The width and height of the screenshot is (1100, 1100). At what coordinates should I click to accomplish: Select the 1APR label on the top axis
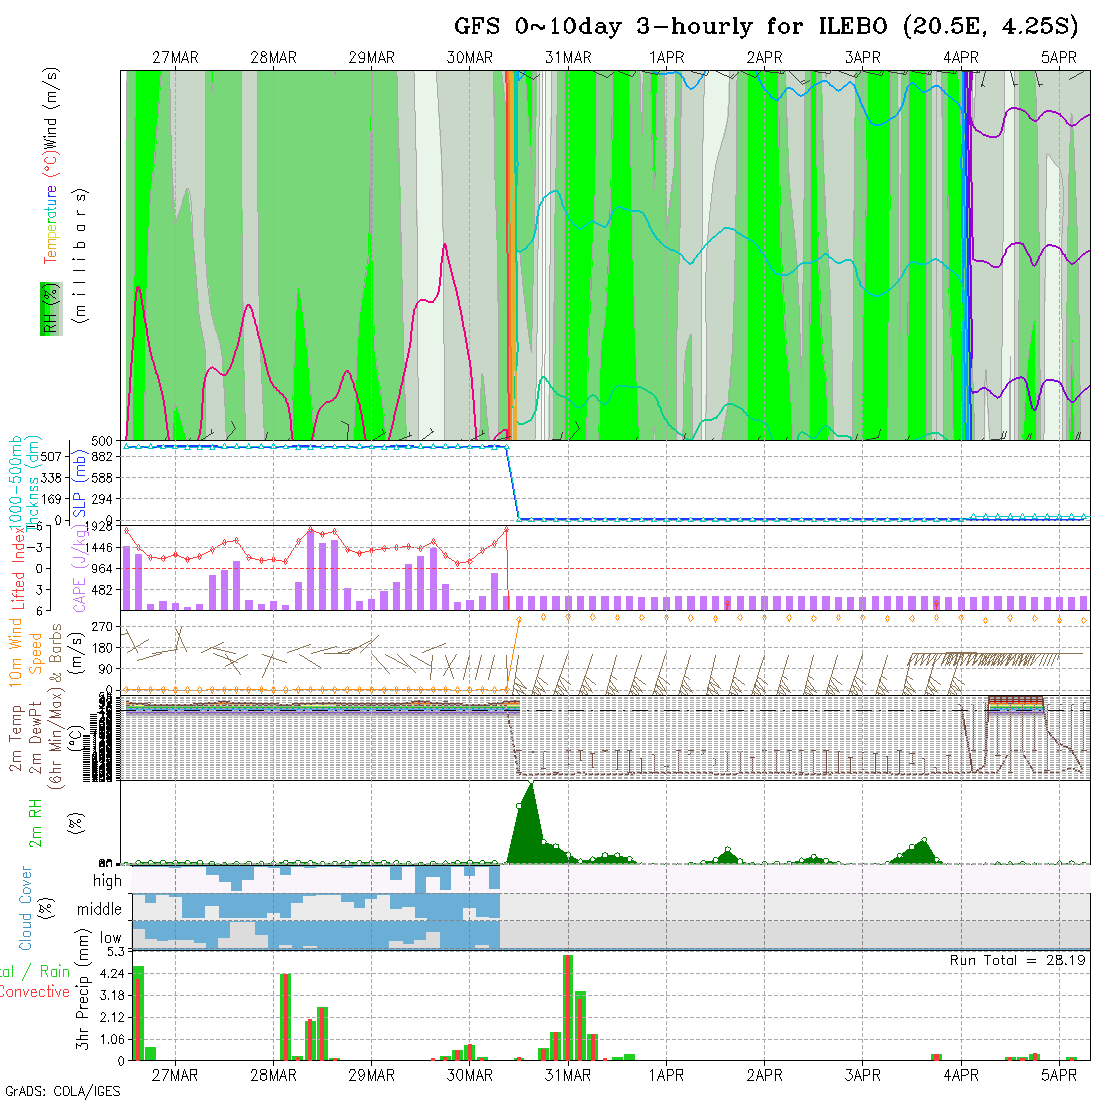[x=666, y=58]
